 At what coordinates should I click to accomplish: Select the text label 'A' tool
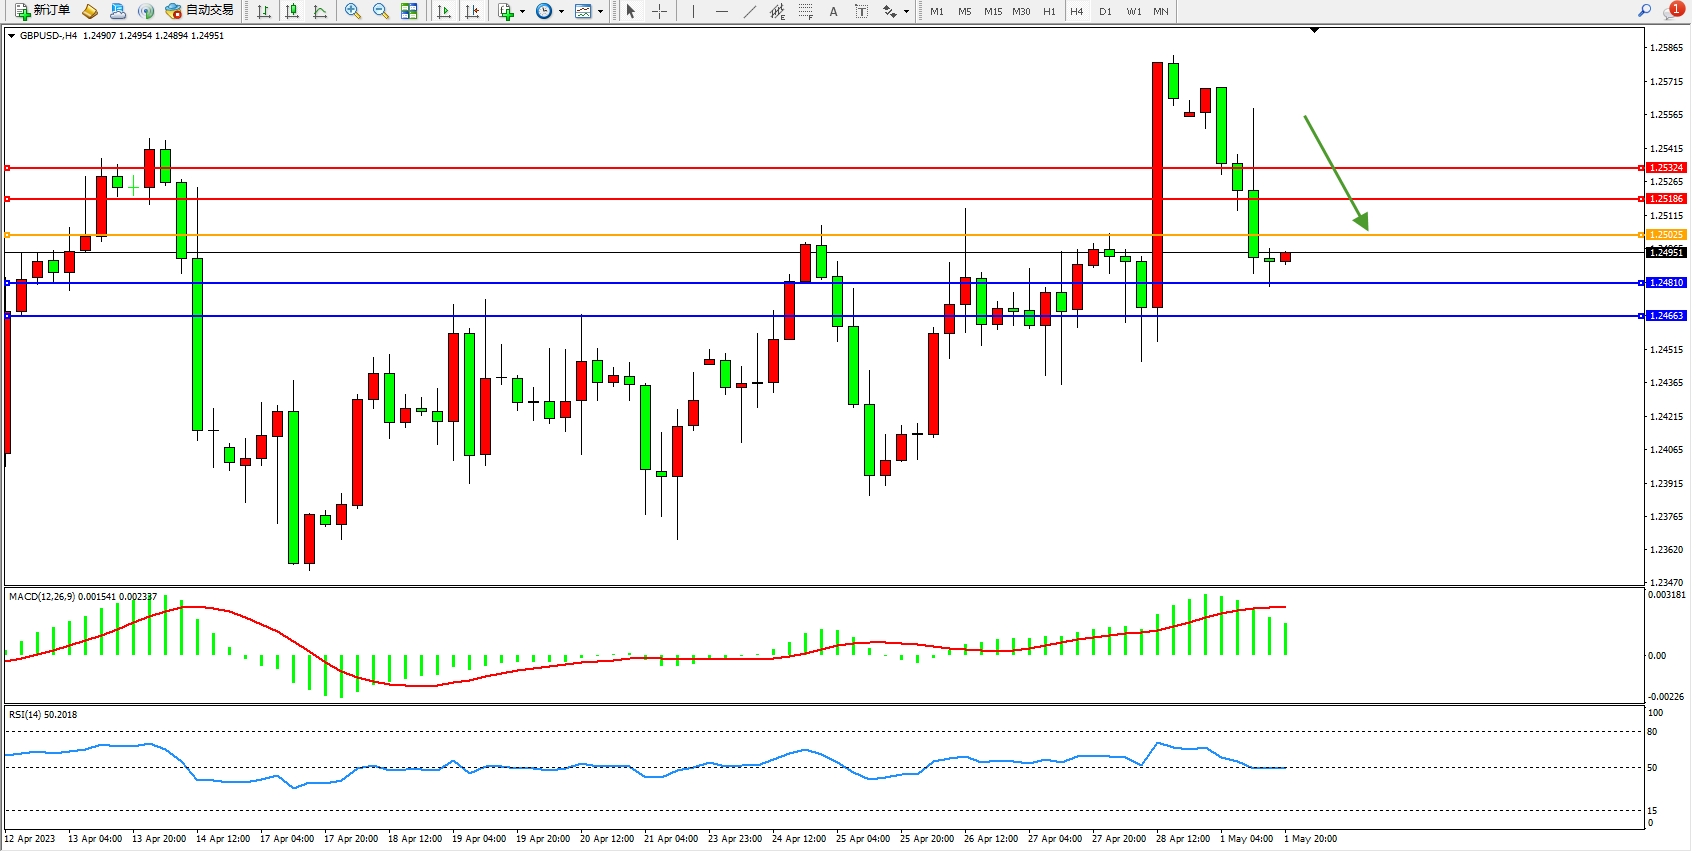(833, 12)
